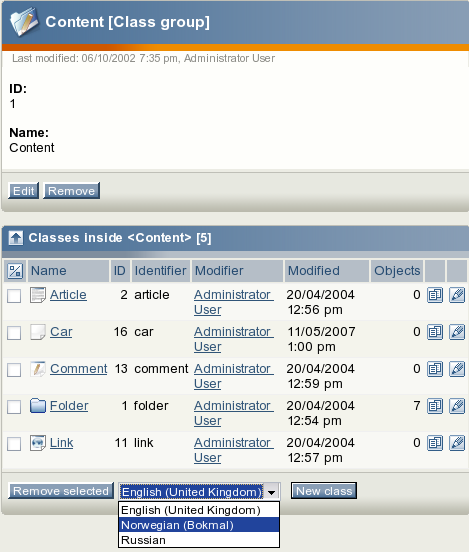
Task: Click the Remove selected button
Action: 61,491
